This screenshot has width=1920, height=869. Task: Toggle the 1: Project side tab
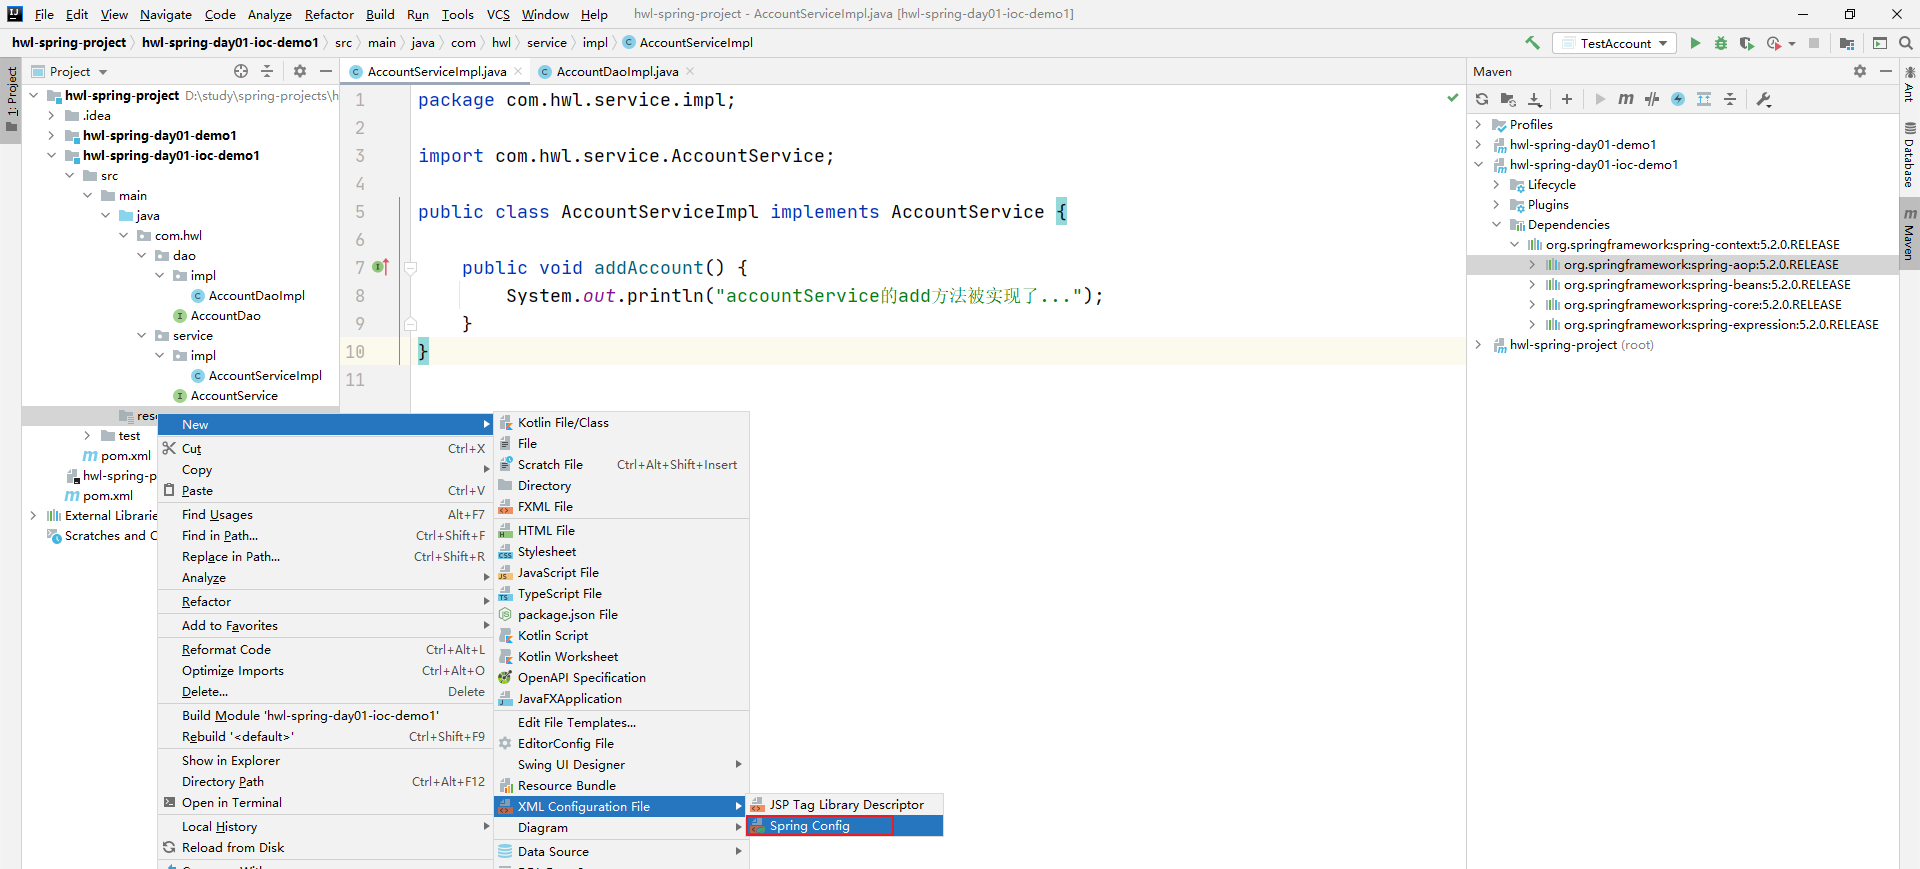tap(11, 101)
